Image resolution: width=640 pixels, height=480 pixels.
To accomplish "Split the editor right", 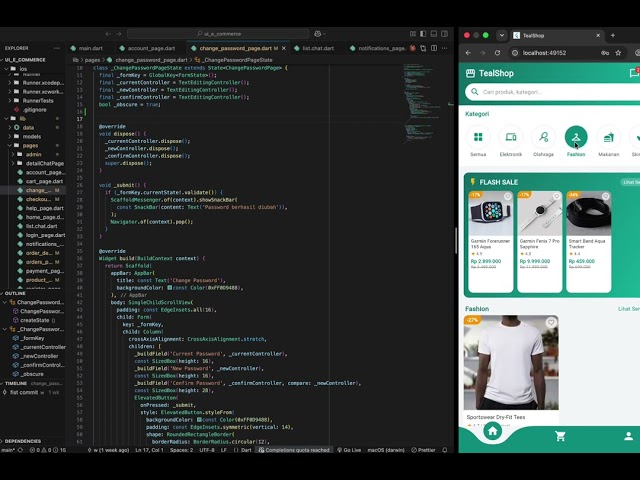I will coord(434,48).
